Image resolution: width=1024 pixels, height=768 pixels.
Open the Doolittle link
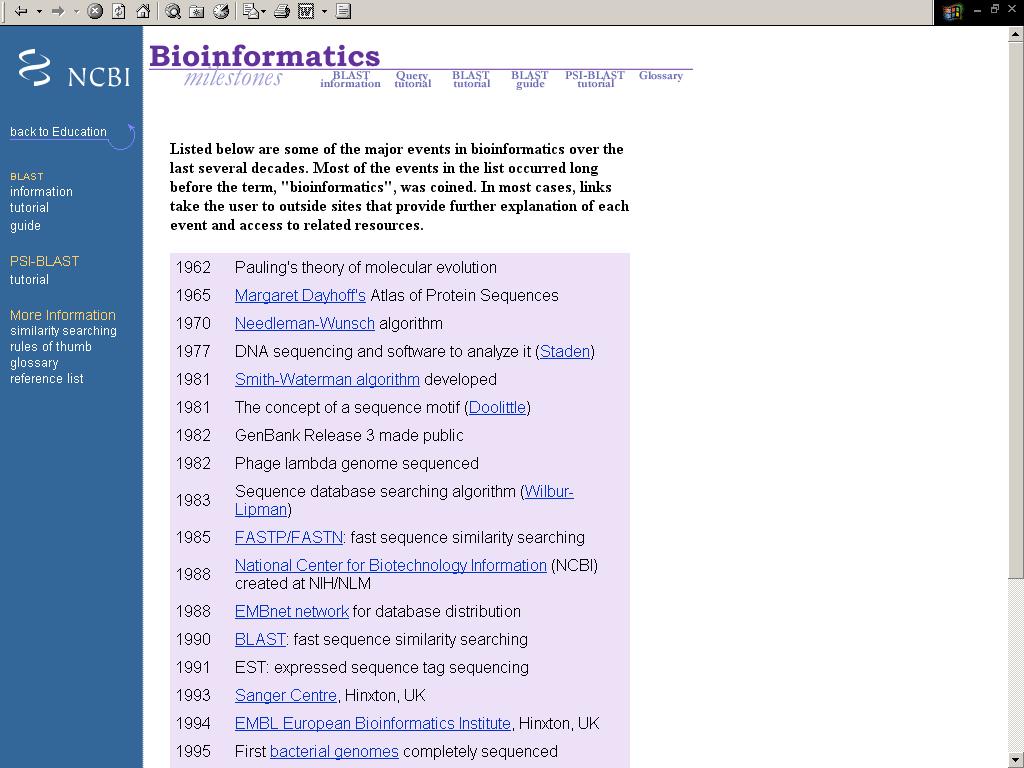pyautogui.click(x=497, y=408)
